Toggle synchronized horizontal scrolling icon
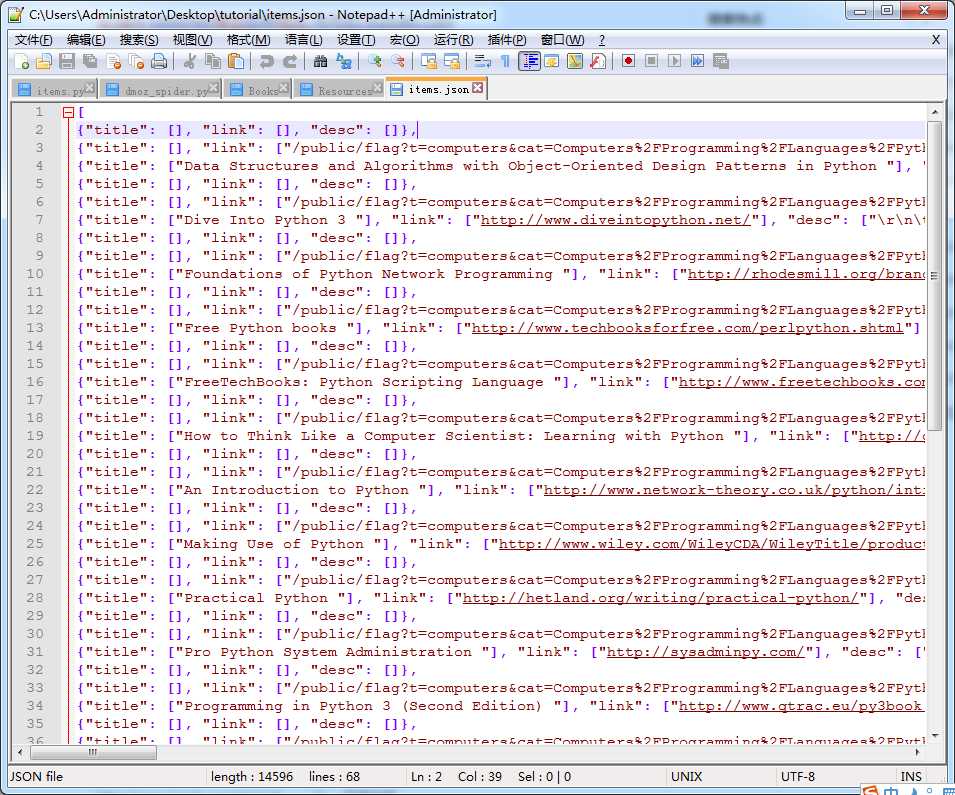Viewport: 955px width, 795px height. (452, 61)
